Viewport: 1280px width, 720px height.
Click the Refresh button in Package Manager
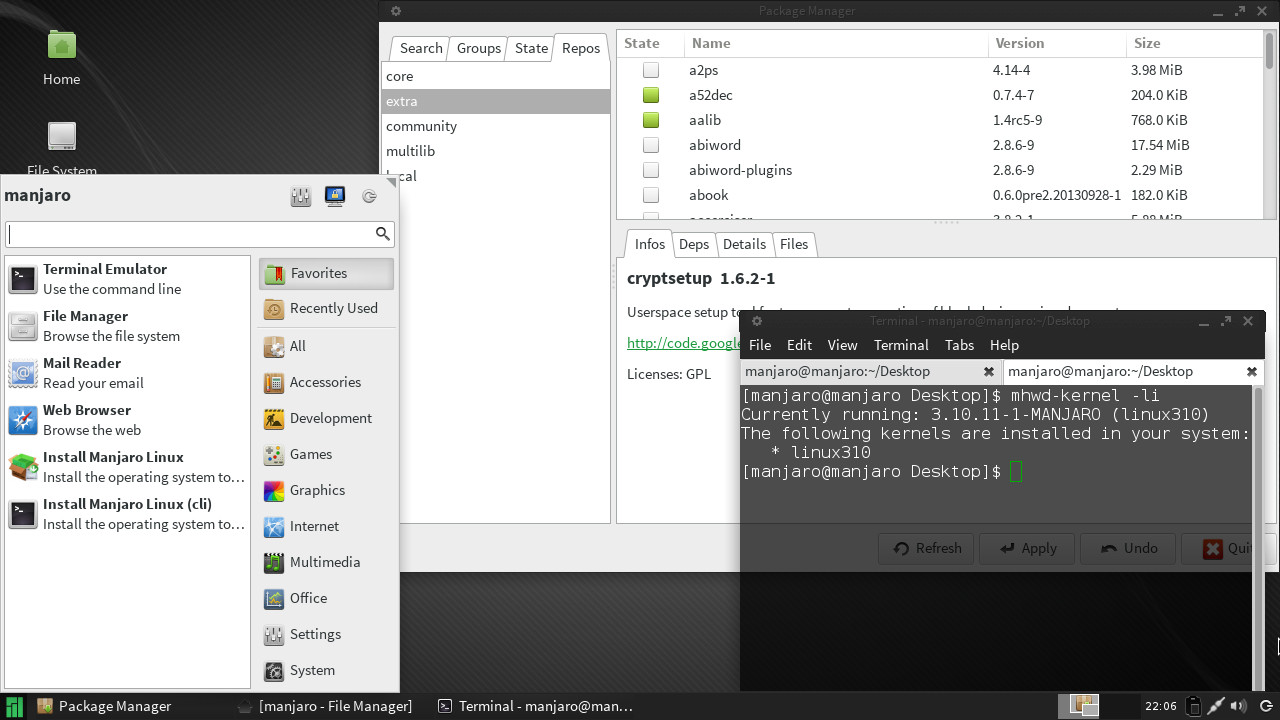click(926, 548)
